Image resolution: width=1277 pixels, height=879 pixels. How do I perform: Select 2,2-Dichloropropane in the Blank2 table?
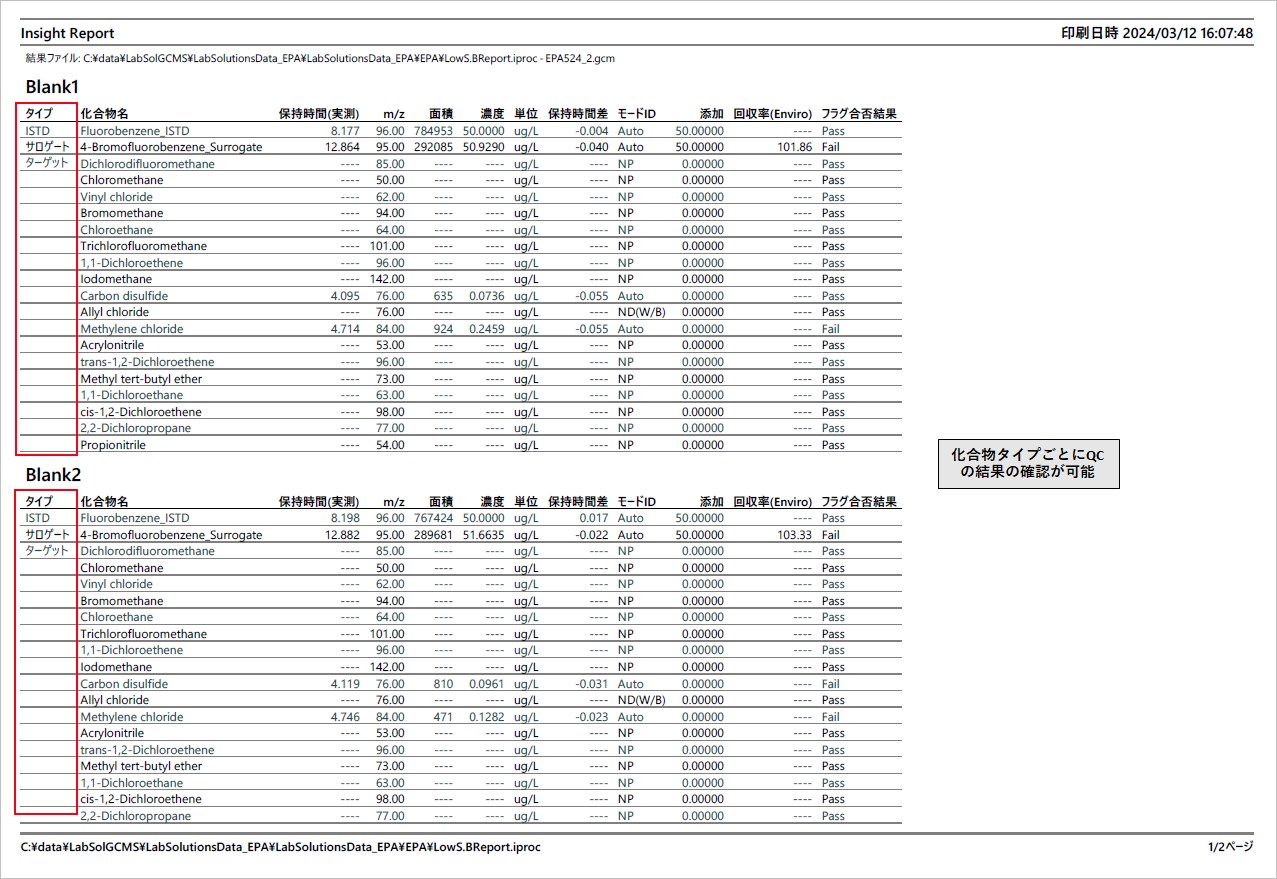(x=135, y=816)
